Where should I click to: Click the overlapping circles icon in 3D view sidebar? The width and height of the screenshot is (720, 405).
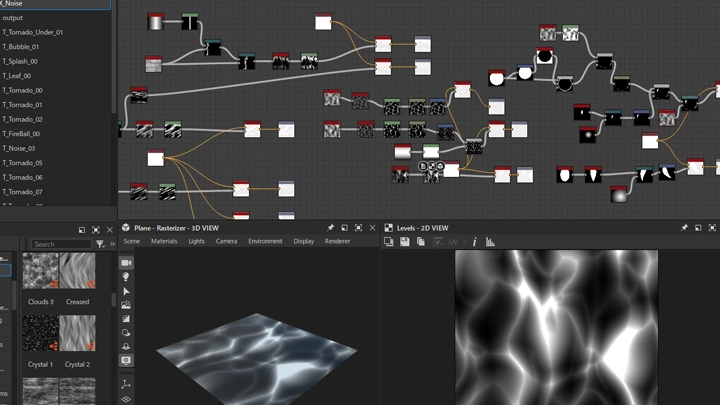126,332
